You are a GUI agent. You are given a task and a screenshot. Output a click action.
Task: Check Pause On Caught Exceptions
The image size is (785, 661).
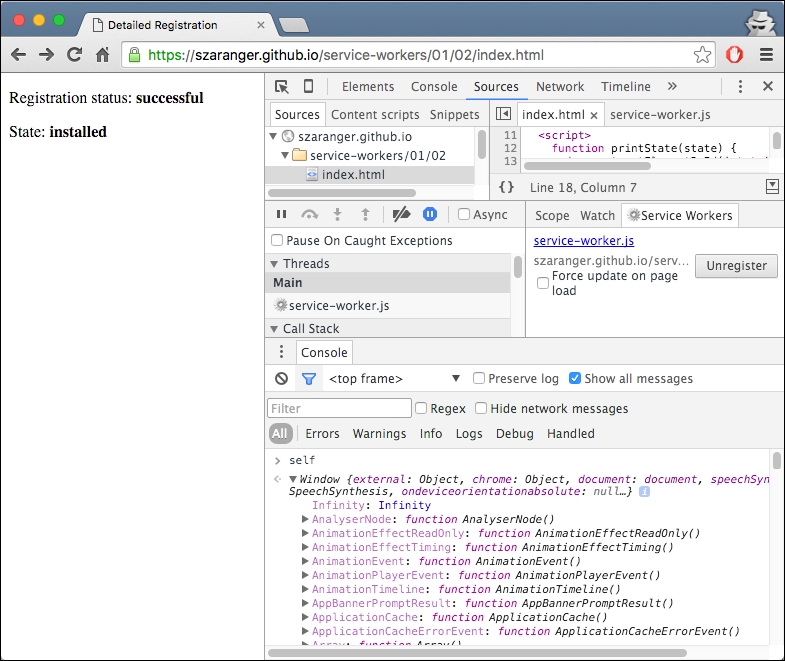(277, 241)
